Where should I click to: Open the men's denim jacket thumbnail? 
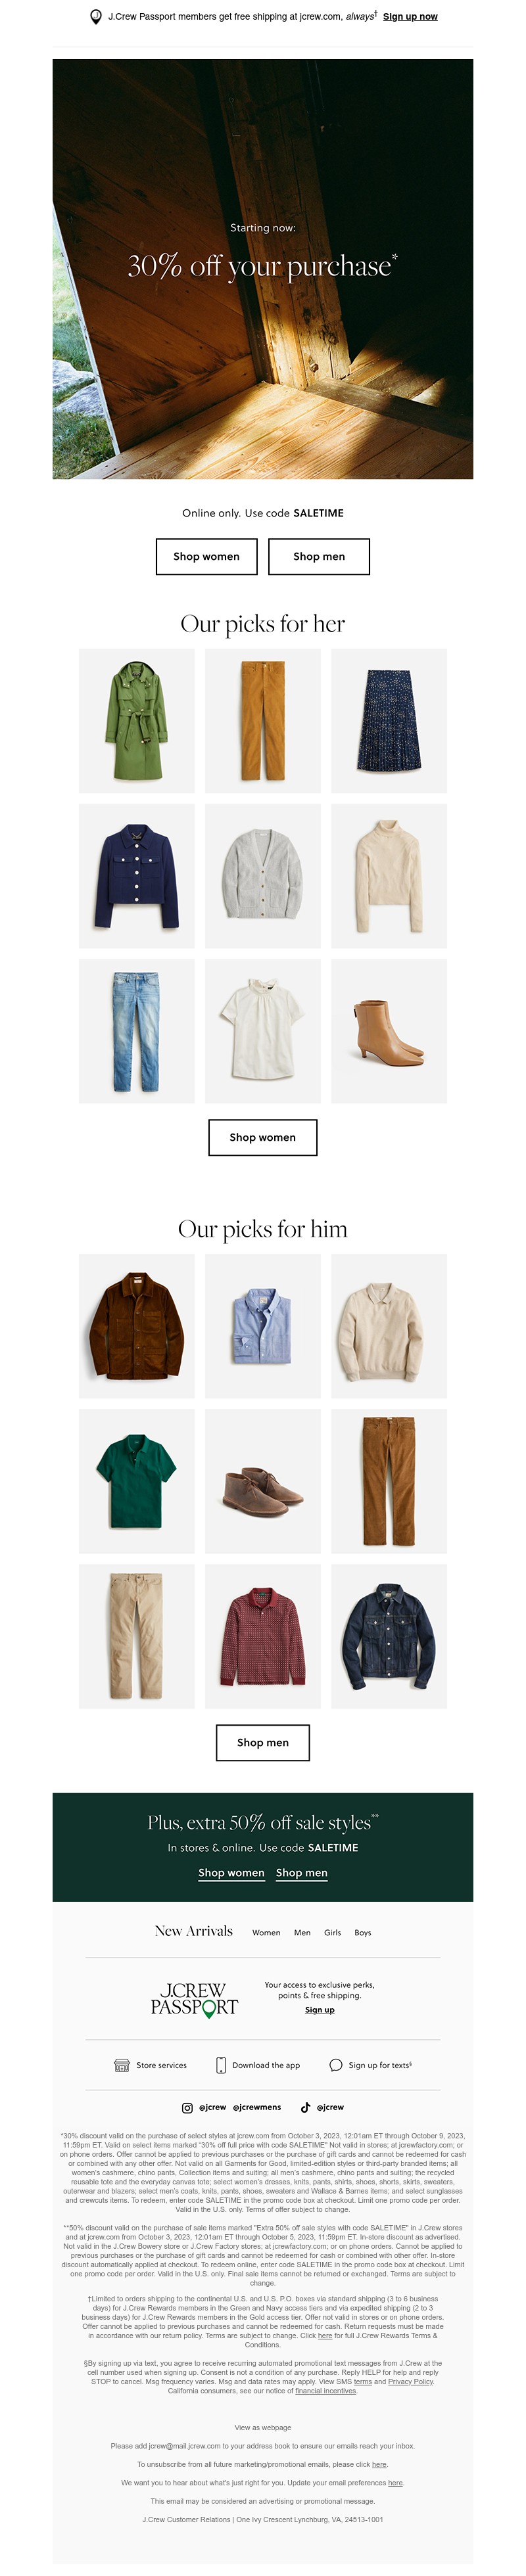pyautogui.click(x=389, y=1636)
